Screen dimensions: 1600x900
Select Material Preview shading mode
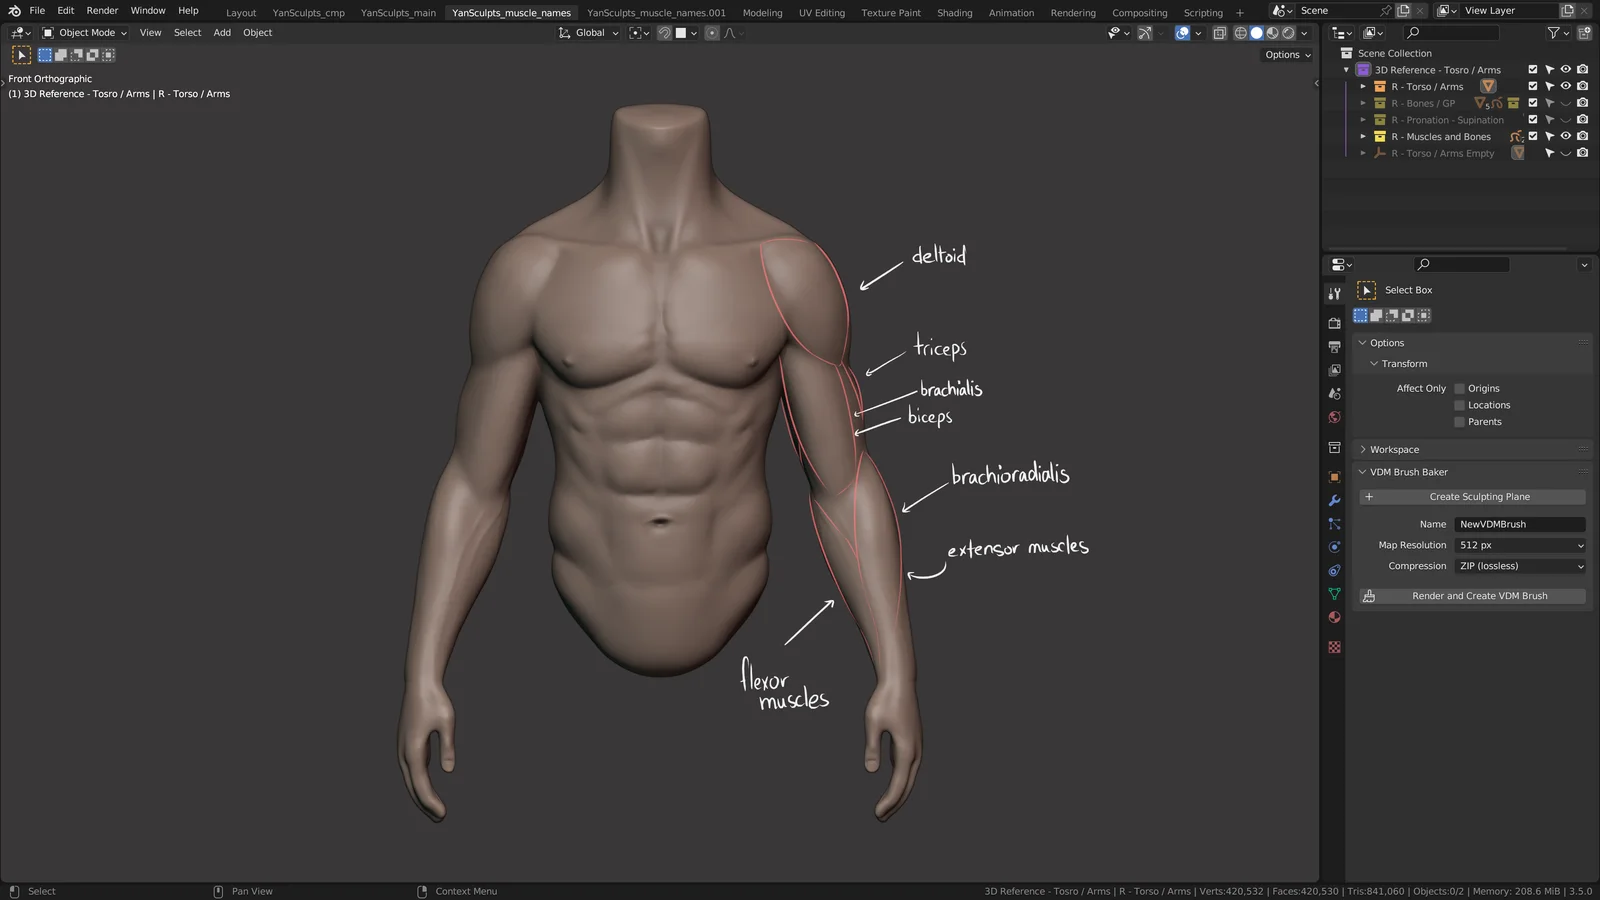[x=1272, y=33]
